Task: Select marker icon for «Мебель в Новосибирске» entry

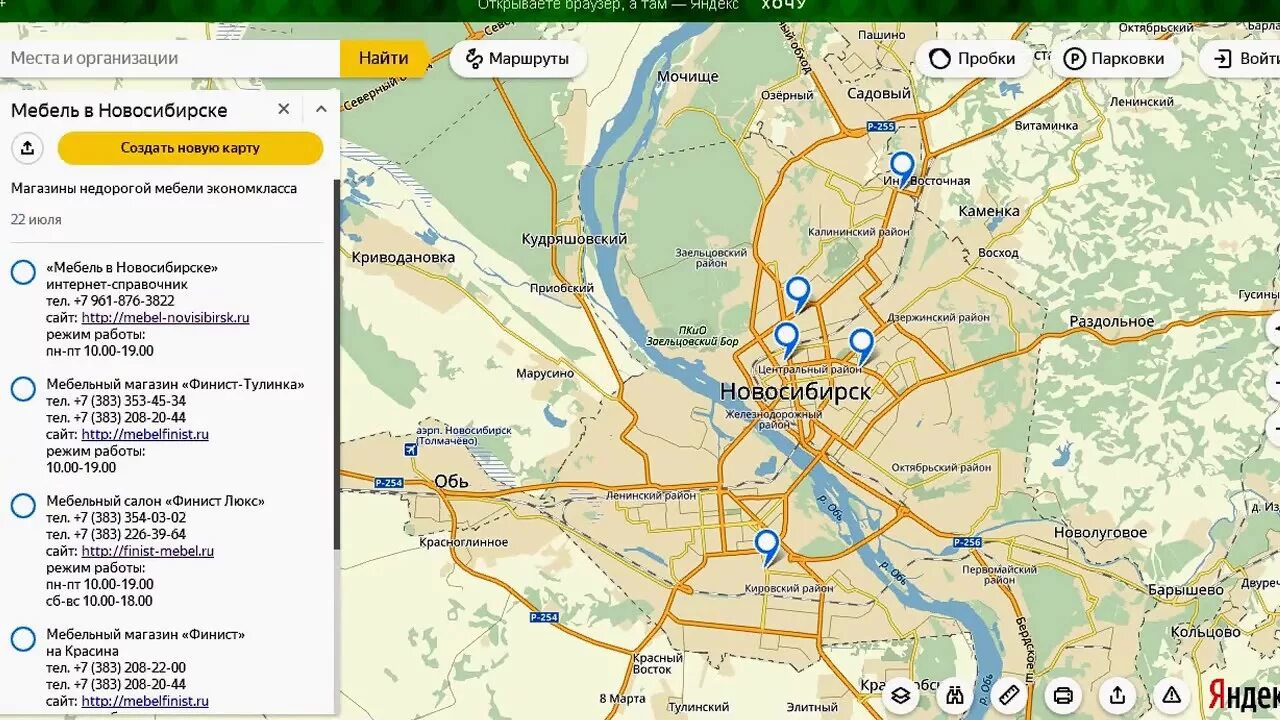Action: (23, 272)
